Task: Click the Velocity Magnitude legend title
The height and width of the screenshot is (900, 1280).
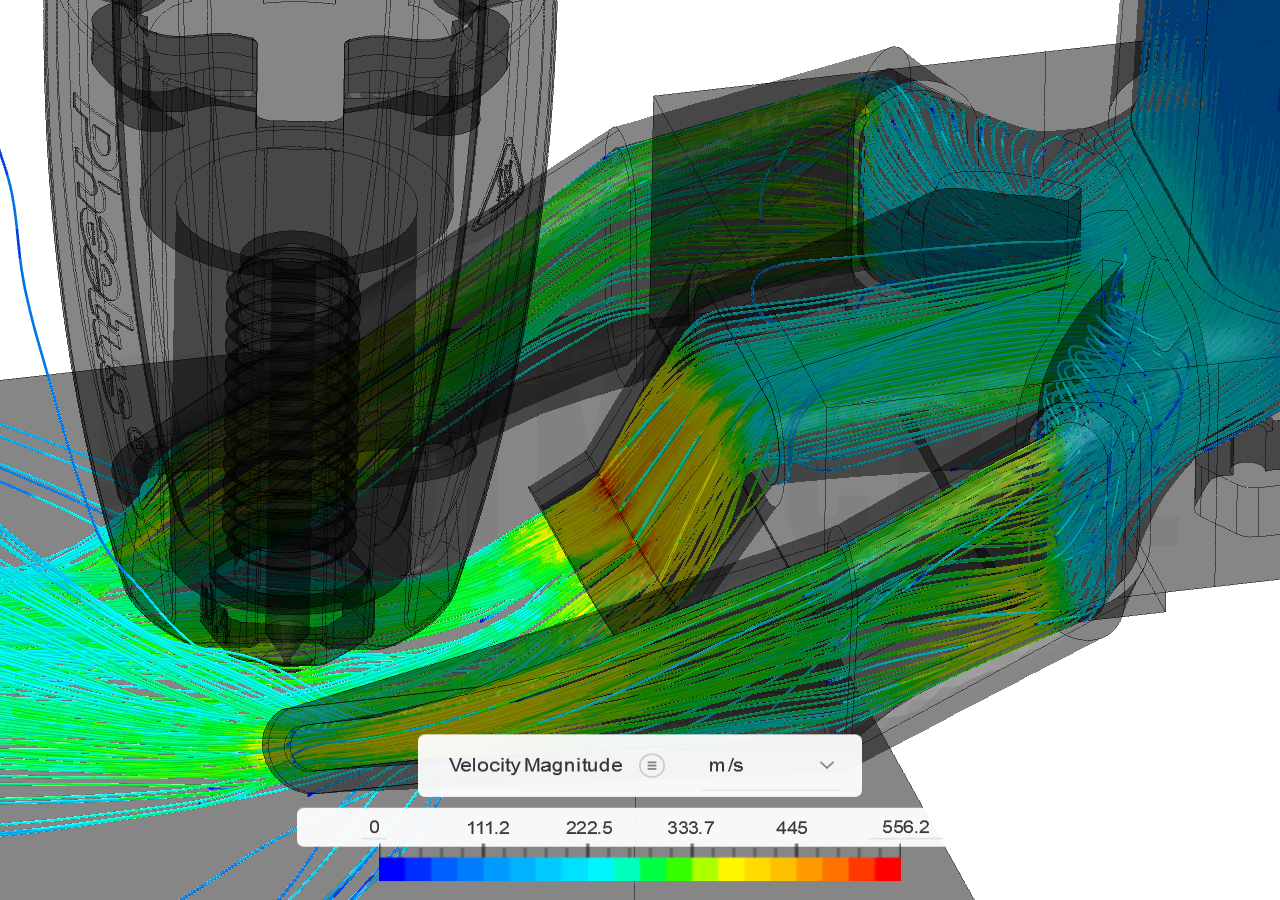Action: (536, 765)
